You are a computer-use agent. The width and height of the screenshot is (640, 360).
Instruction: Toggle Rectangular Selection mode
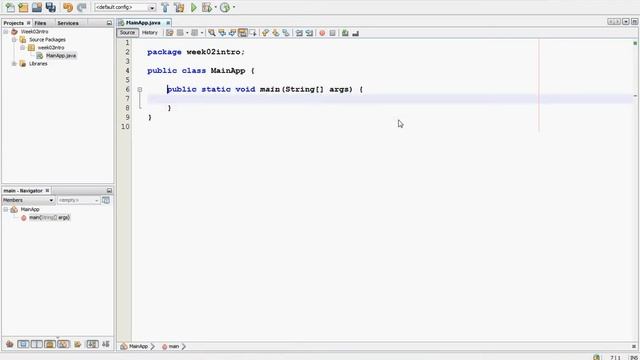tap(253, 33)
